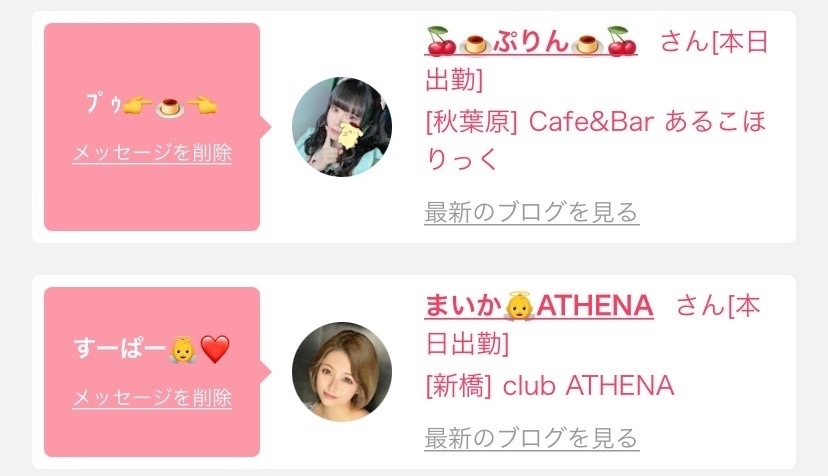Click まいか's round profile photo

pos(342,371)
